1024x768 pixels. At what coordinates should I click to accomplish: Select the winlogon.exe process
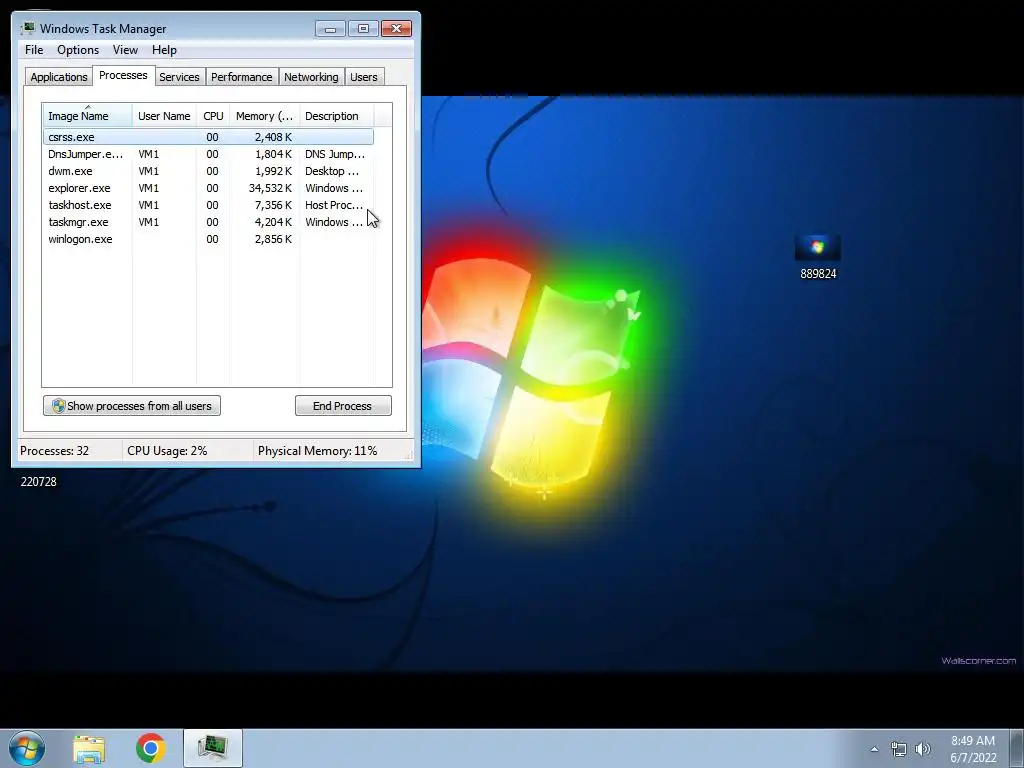[208, 239]
